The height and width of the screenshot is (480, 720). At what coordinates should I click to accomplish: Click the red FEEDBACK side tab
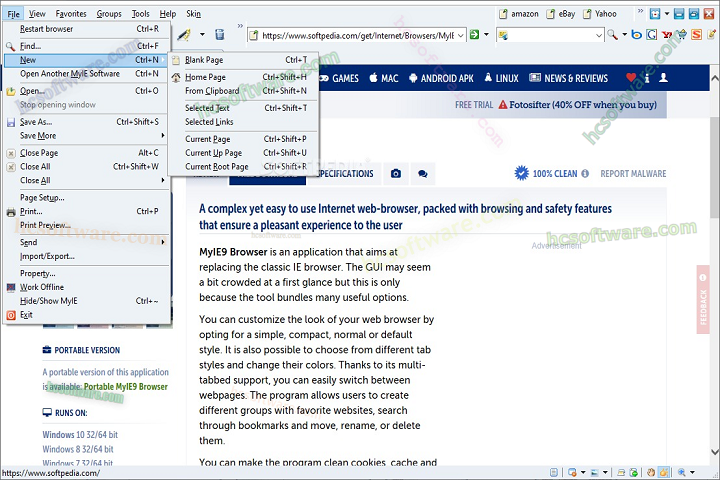(x=703, y=299)
